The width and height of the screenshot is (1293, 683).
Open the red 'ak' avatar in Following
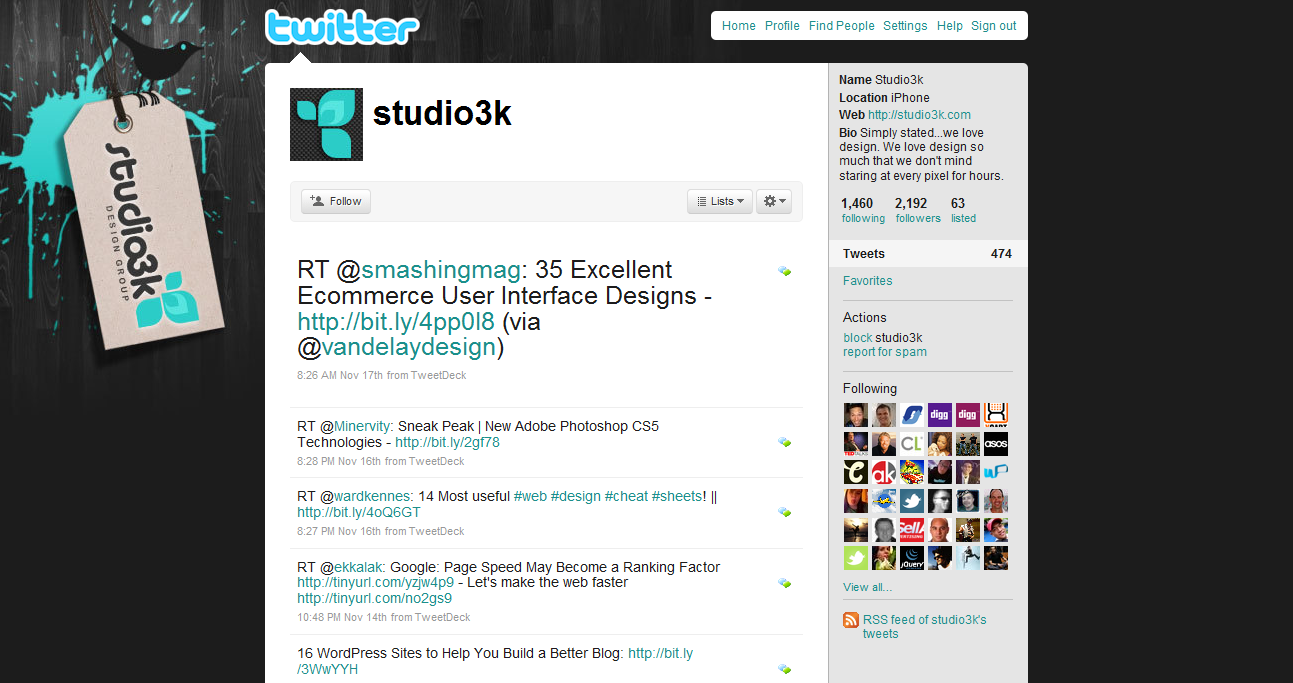[884, 472]
